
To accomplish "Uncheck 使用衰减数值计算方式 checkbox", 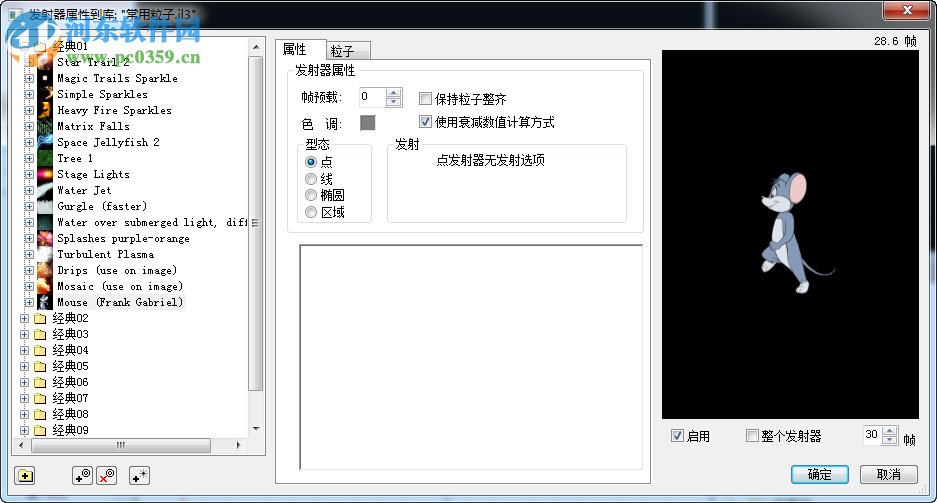I will click(x=425, y=122).
